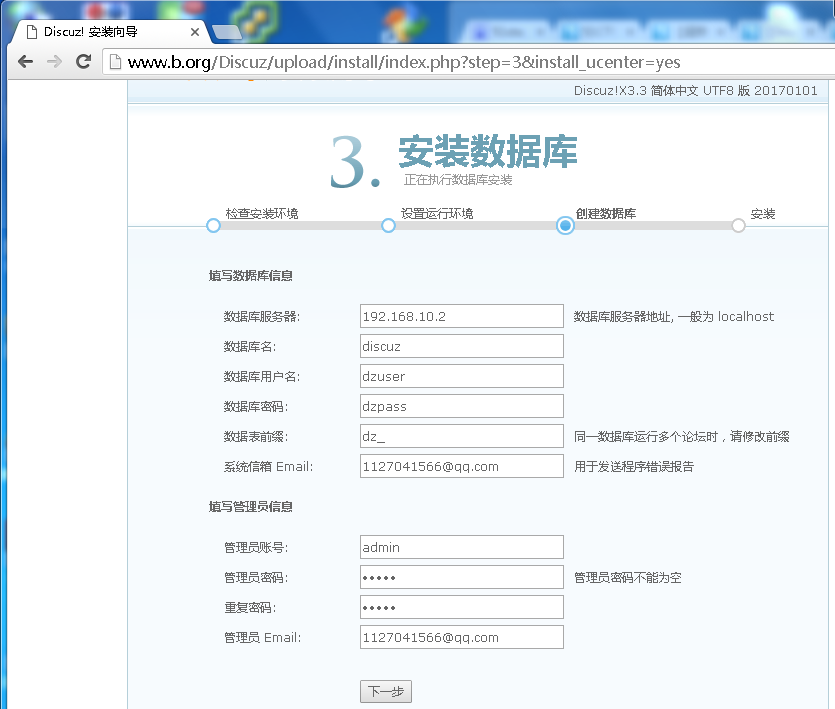Click the 数据库密码 field dzpass
835x709 pixels.
pos(462,406)
